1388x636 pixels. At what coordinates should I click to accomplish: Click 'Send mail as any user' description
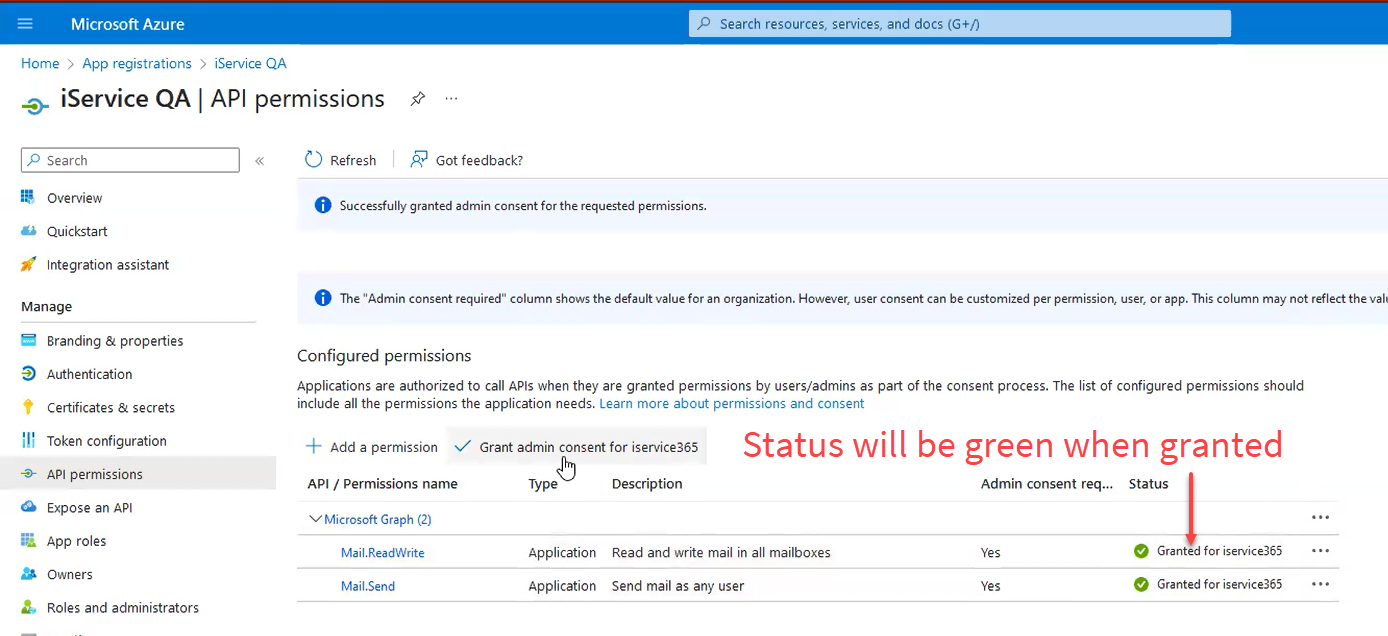pyautogui.click(x=678, y=586)
